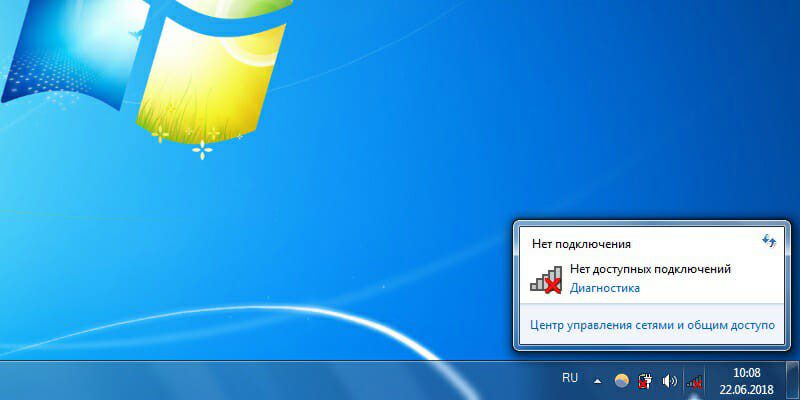Click the Show desktop button
The height and width of the screenshot is (400, 800).
tap(794, 381)
